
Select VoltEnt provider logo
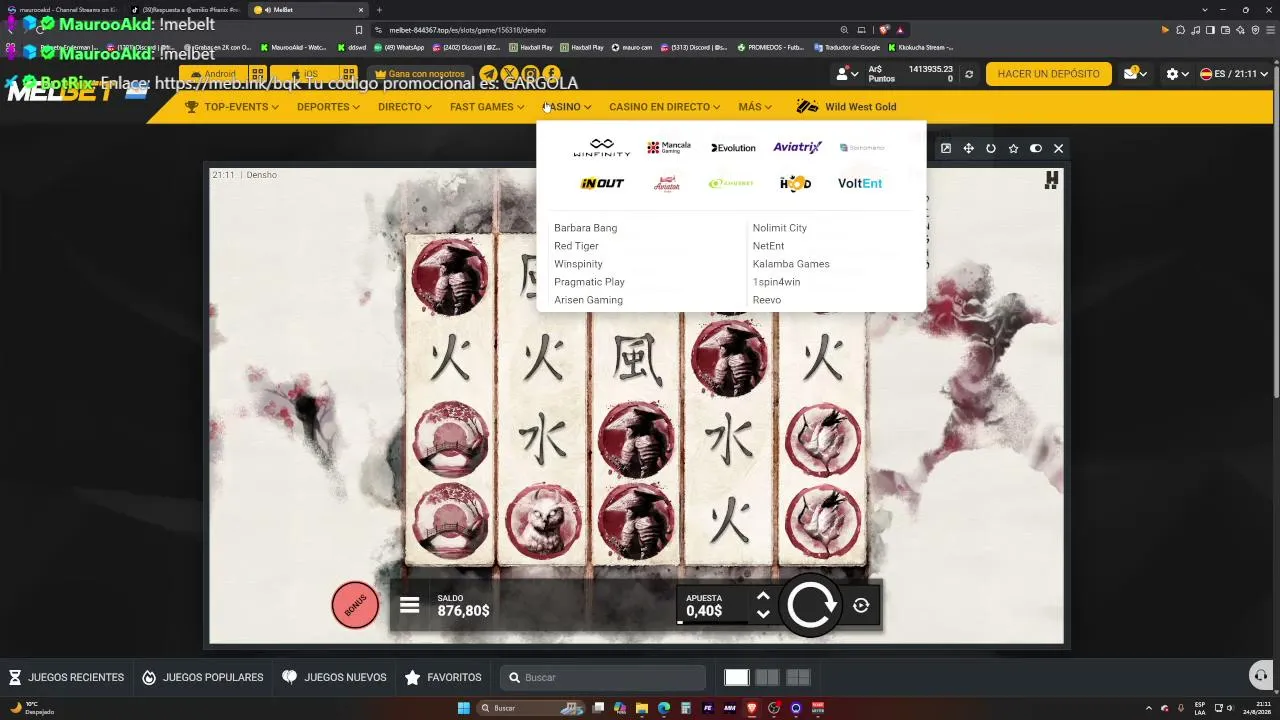pos(860,183)
